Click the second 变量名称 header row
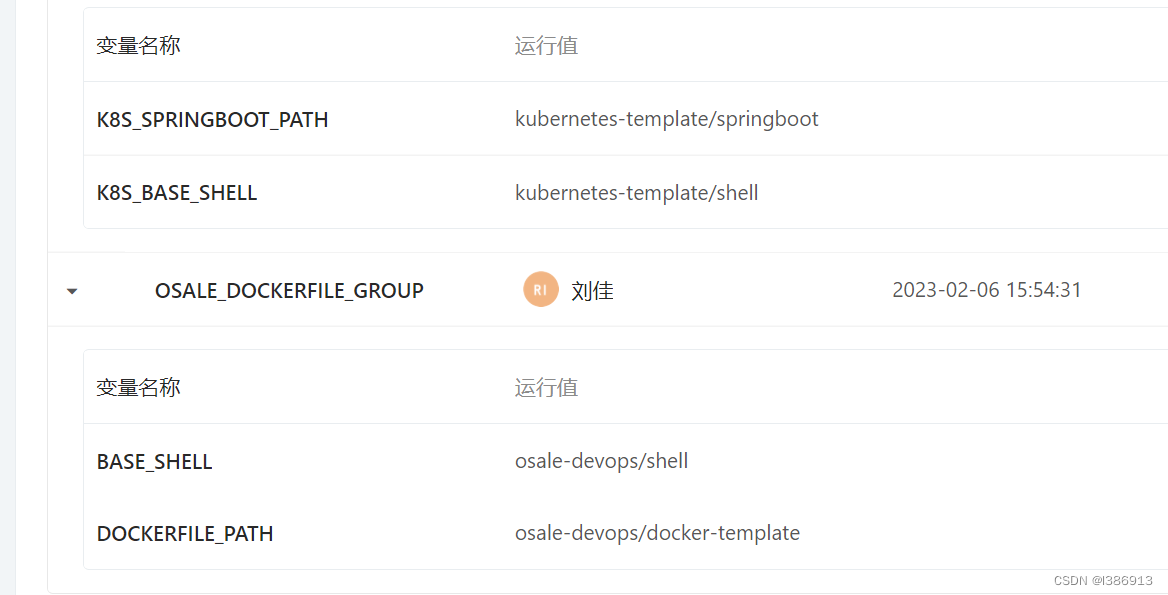Viewport: 1168px width, 595px height. click(137, 387)
